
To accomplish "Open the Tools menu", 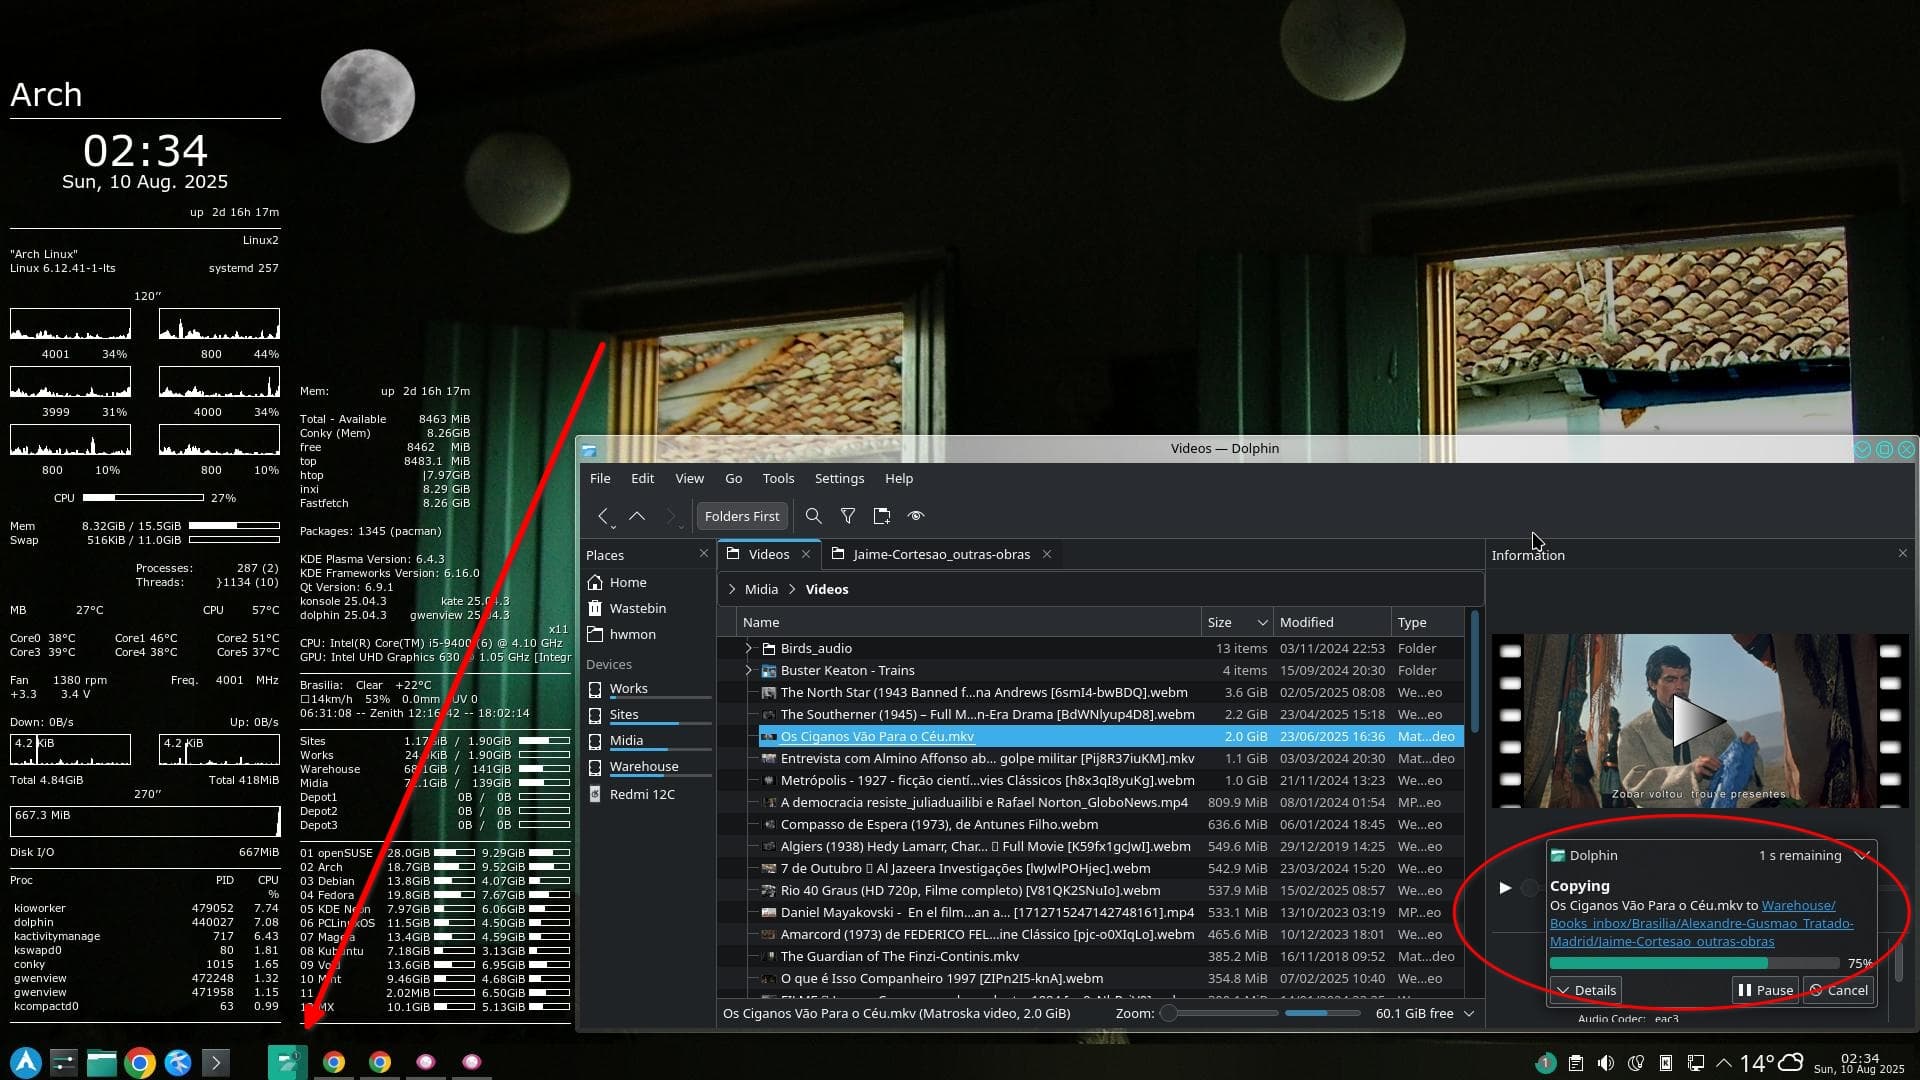I will pyautogui.click(x=777, y=478).
